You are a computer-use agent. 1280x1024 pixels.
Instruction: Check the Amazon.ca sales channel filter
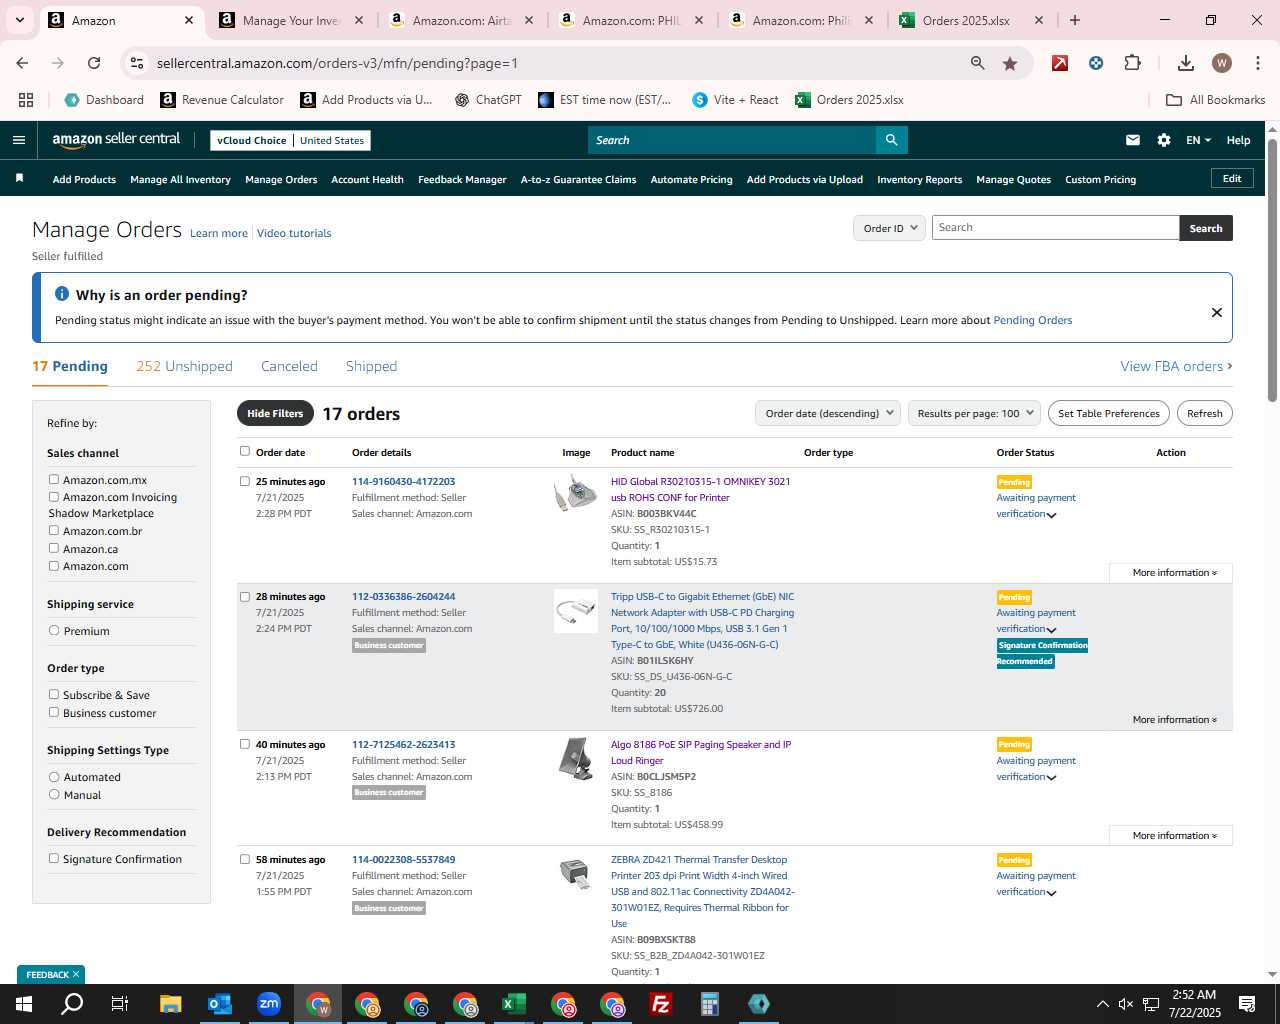click(x=54, y=548)
